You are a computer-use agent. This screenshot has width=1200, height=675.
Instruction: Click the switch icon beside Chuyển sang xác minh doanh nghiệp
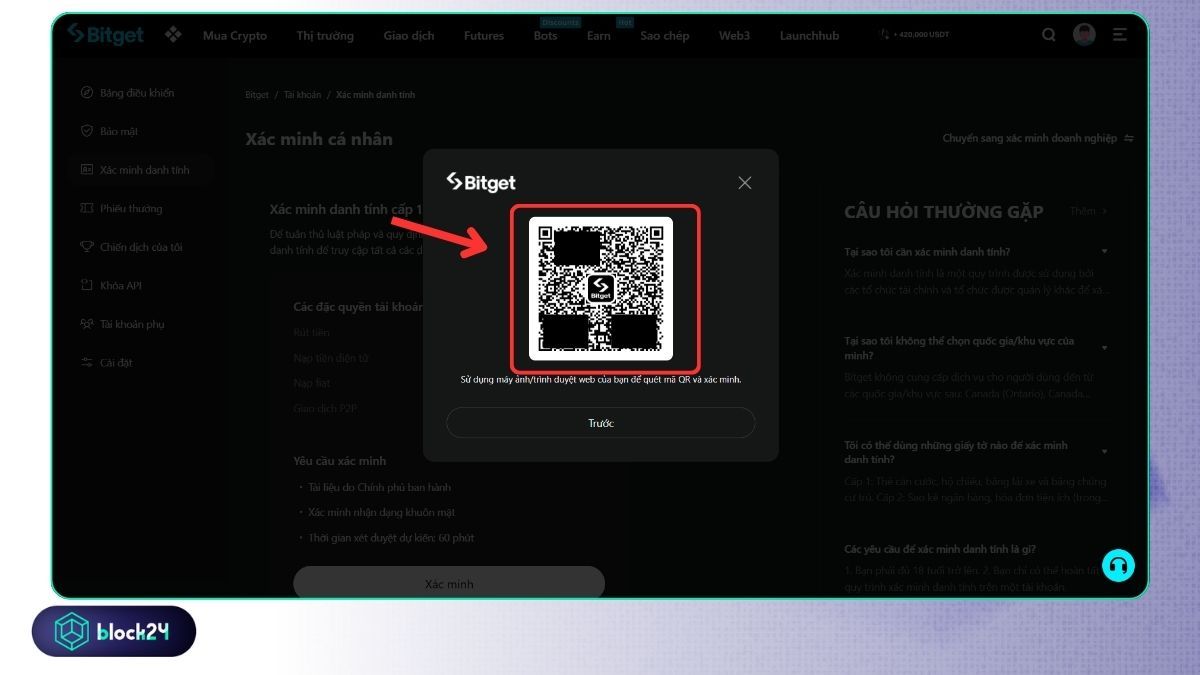click(x=1129, y=138)
